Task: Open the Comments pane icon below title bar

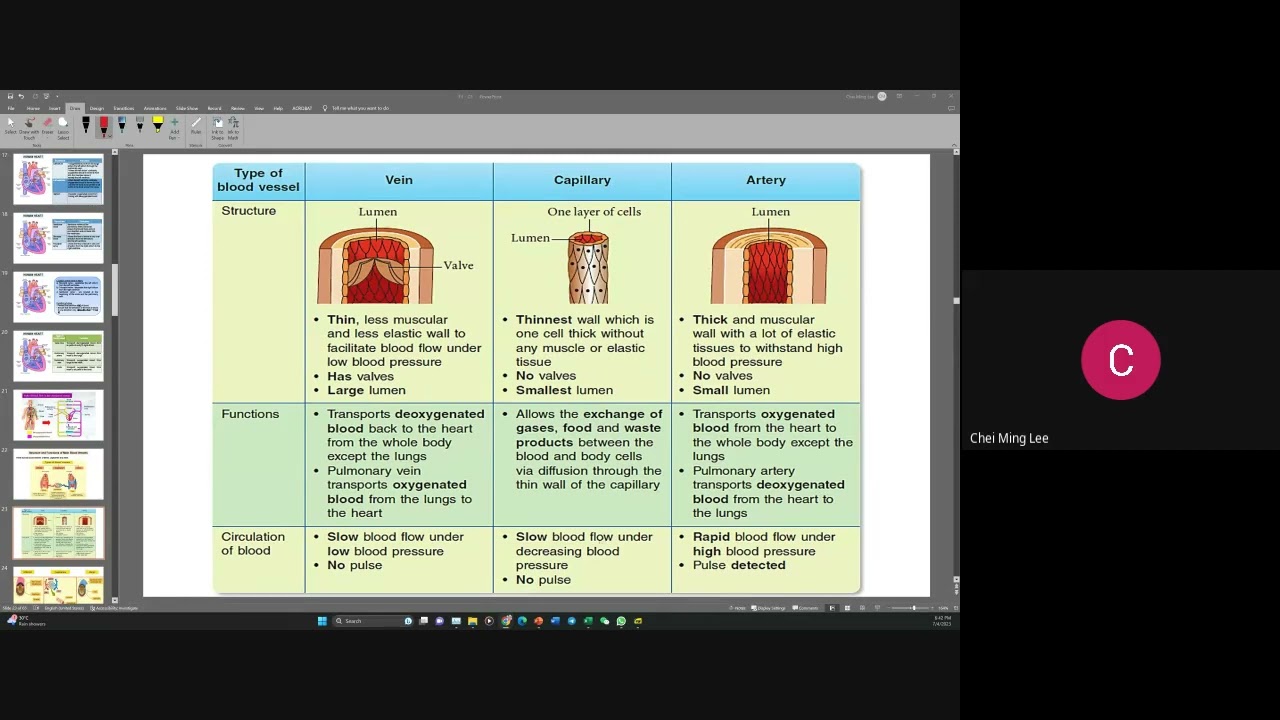Action: coord(951,108)
